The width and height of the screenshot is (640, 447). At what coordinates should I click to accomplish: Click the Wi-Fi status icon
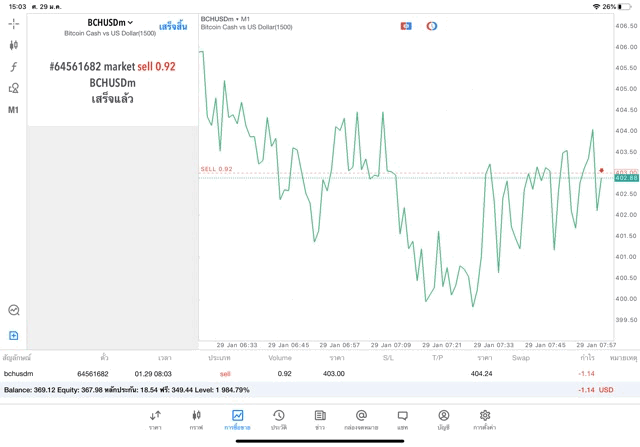tap(596, 7)
